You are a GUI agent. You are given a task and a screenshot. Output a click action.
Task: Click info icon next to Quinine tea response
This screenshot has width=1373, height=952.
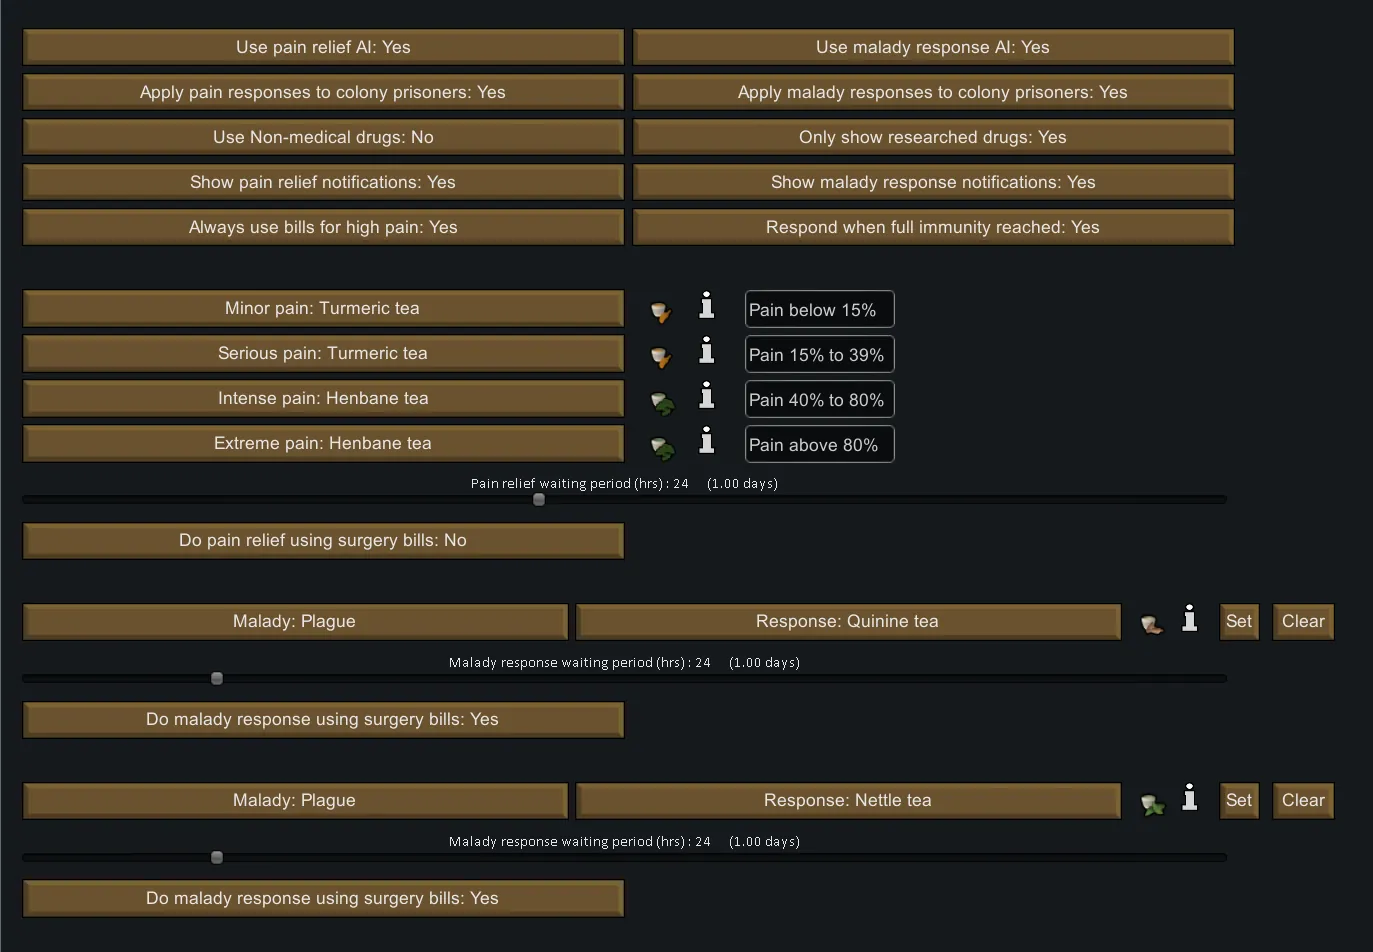click(x=1189, y=619)
